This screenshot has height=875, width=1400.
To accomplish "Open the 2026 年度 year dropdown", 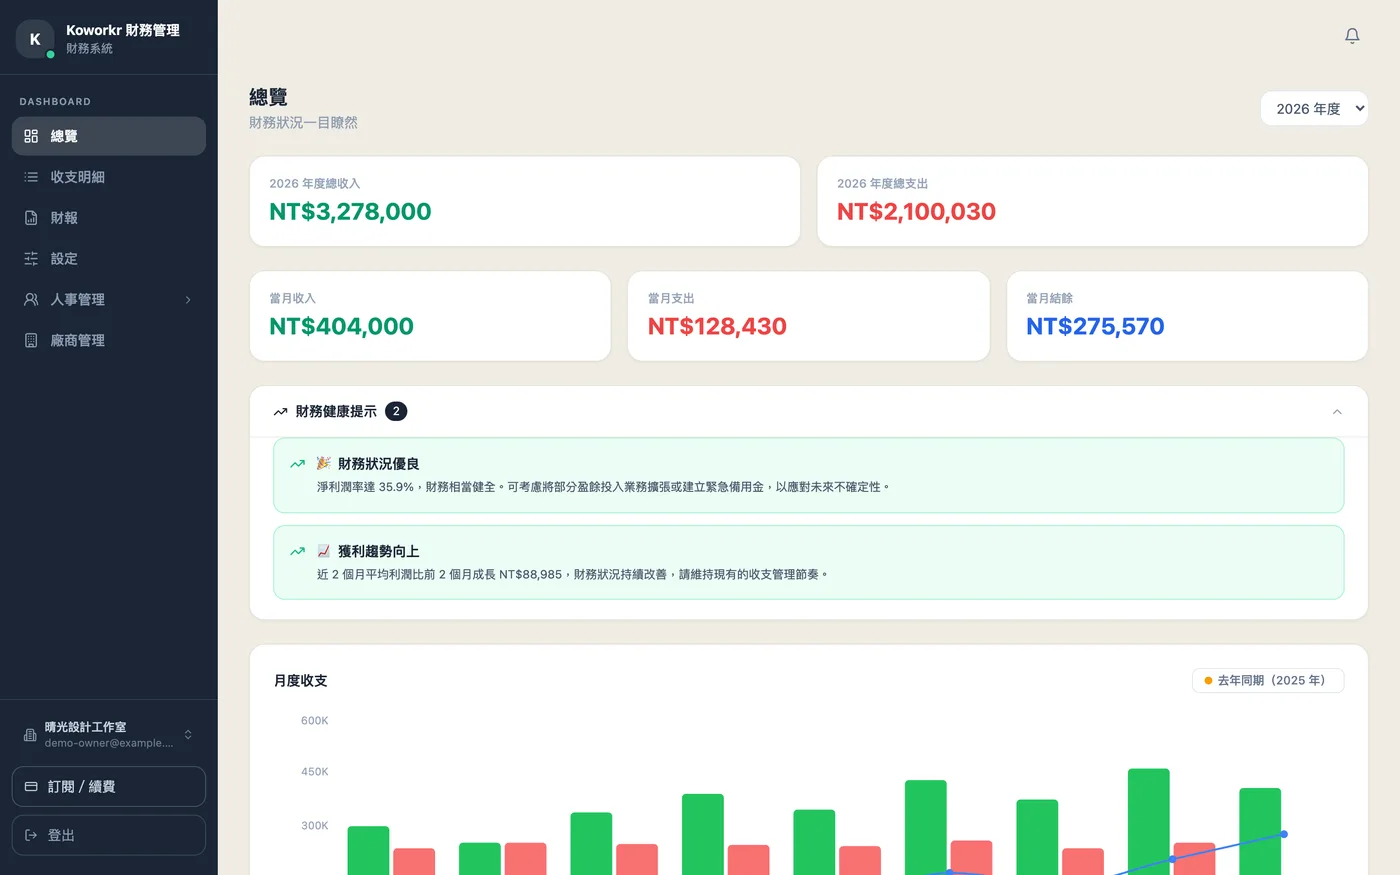I will (x=1314, y=109).
